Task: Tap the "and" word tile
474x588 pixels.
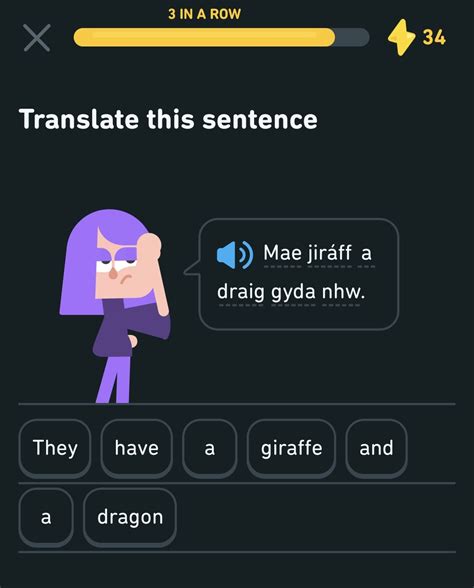Action: 376,448
